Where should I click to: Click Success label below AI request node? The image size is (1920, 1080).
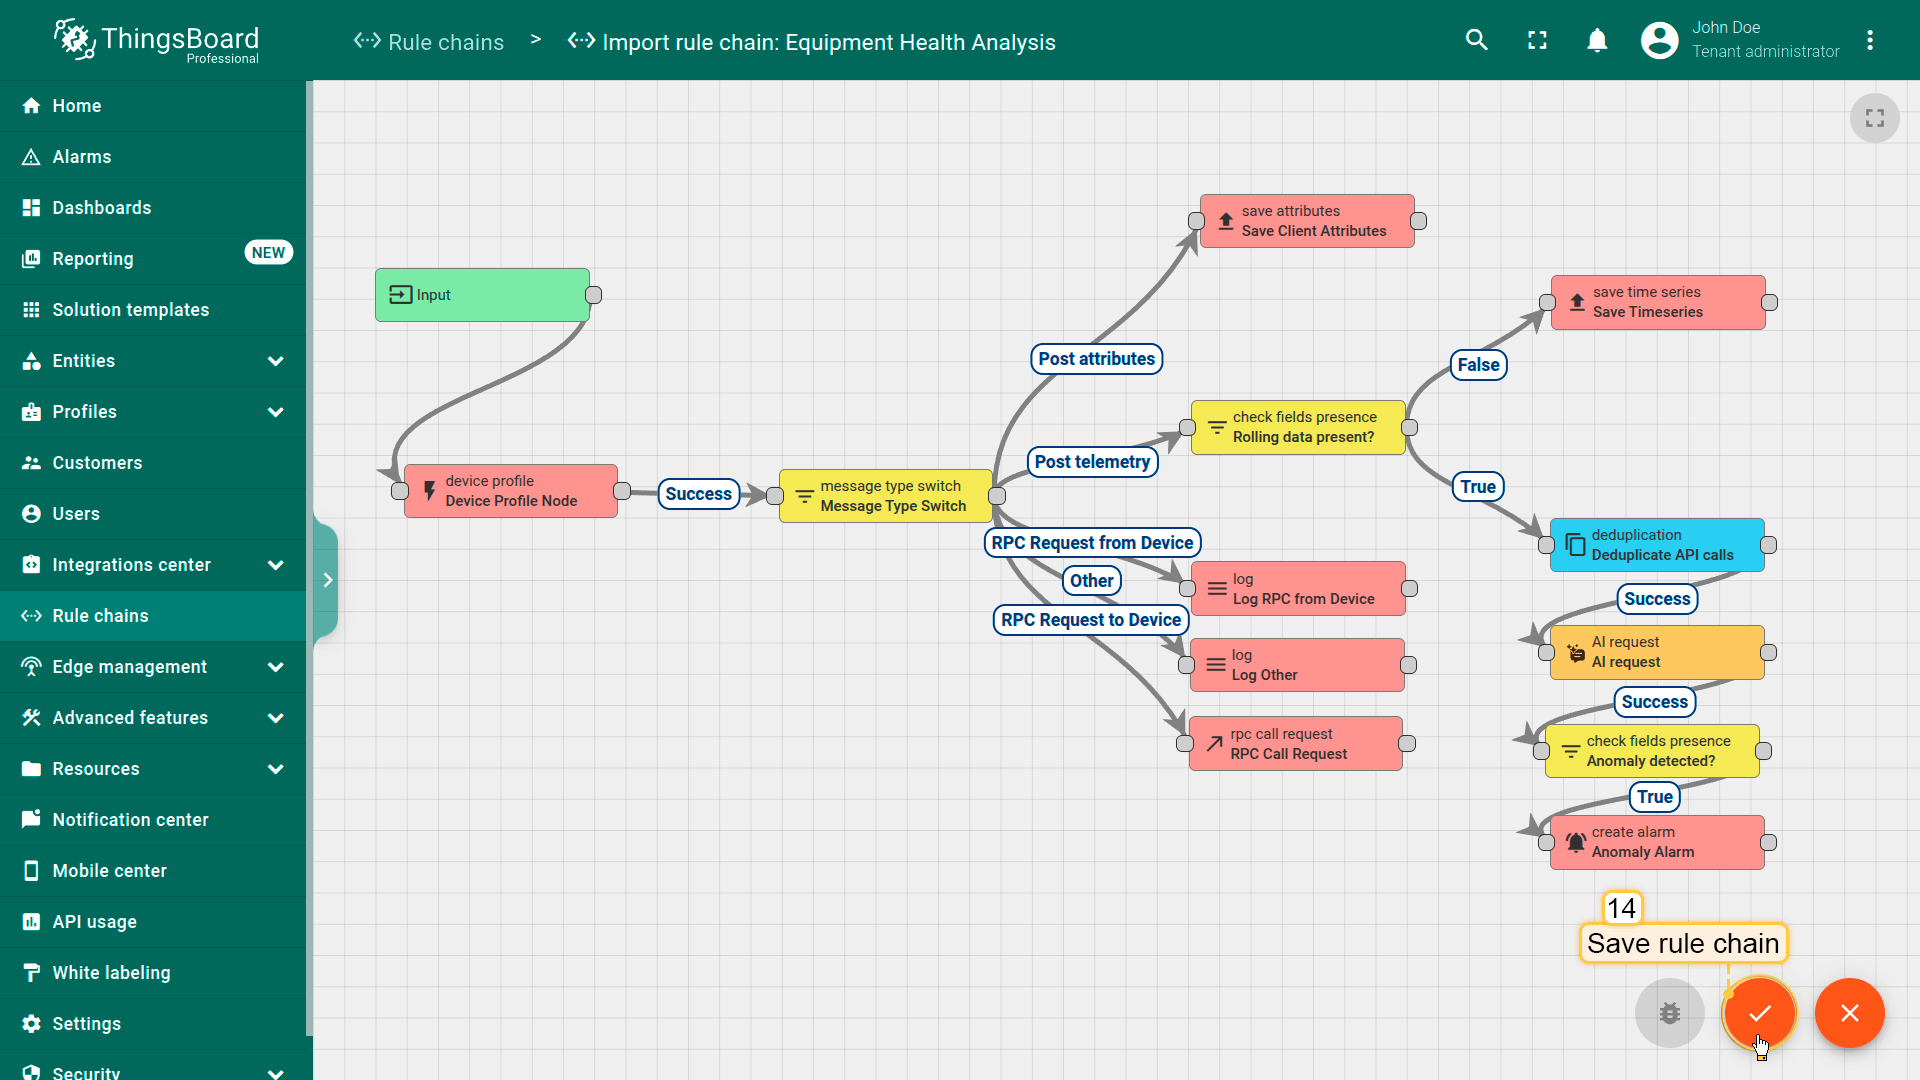pos(1655,702)
